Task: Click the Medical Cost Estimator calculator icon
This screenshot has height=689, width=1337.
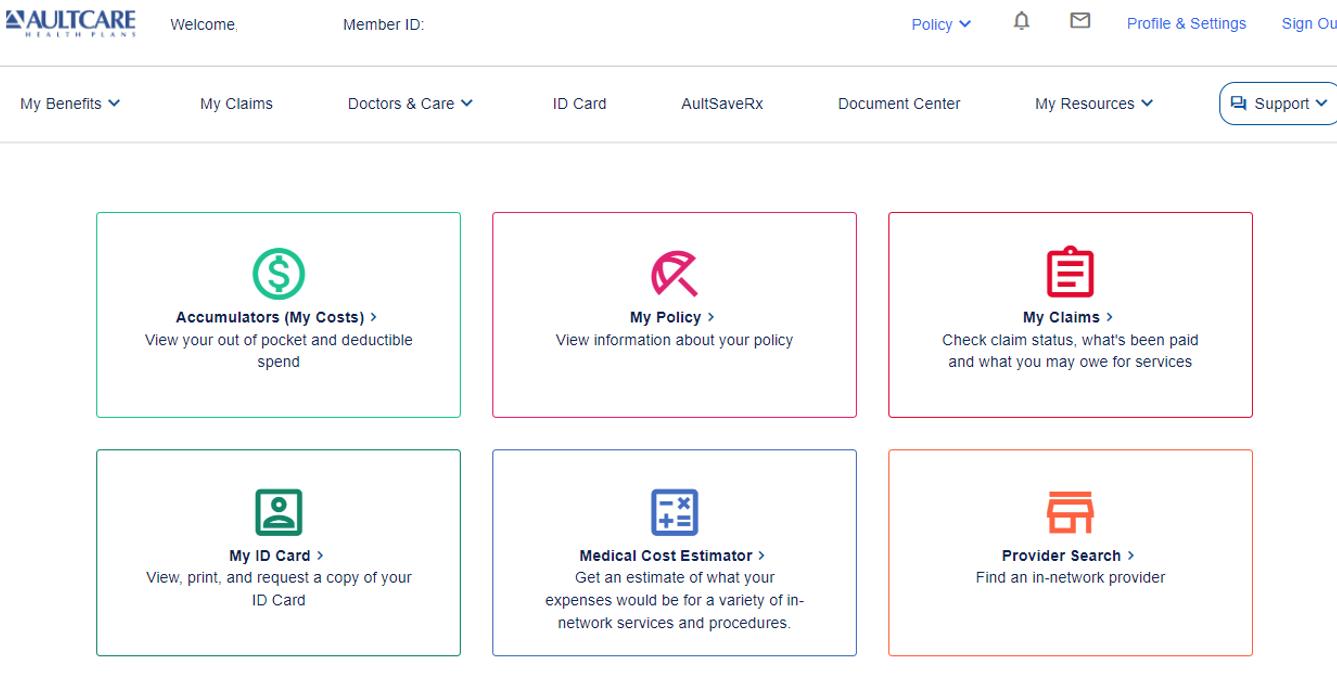Action: point(674,511)
